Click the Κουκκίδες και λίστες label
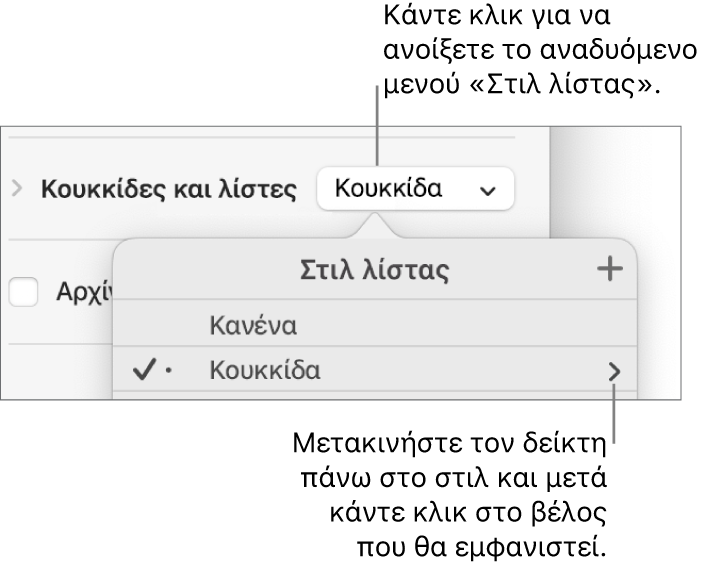The height and width of the screenshot is (575, 710). pos(169,190)
